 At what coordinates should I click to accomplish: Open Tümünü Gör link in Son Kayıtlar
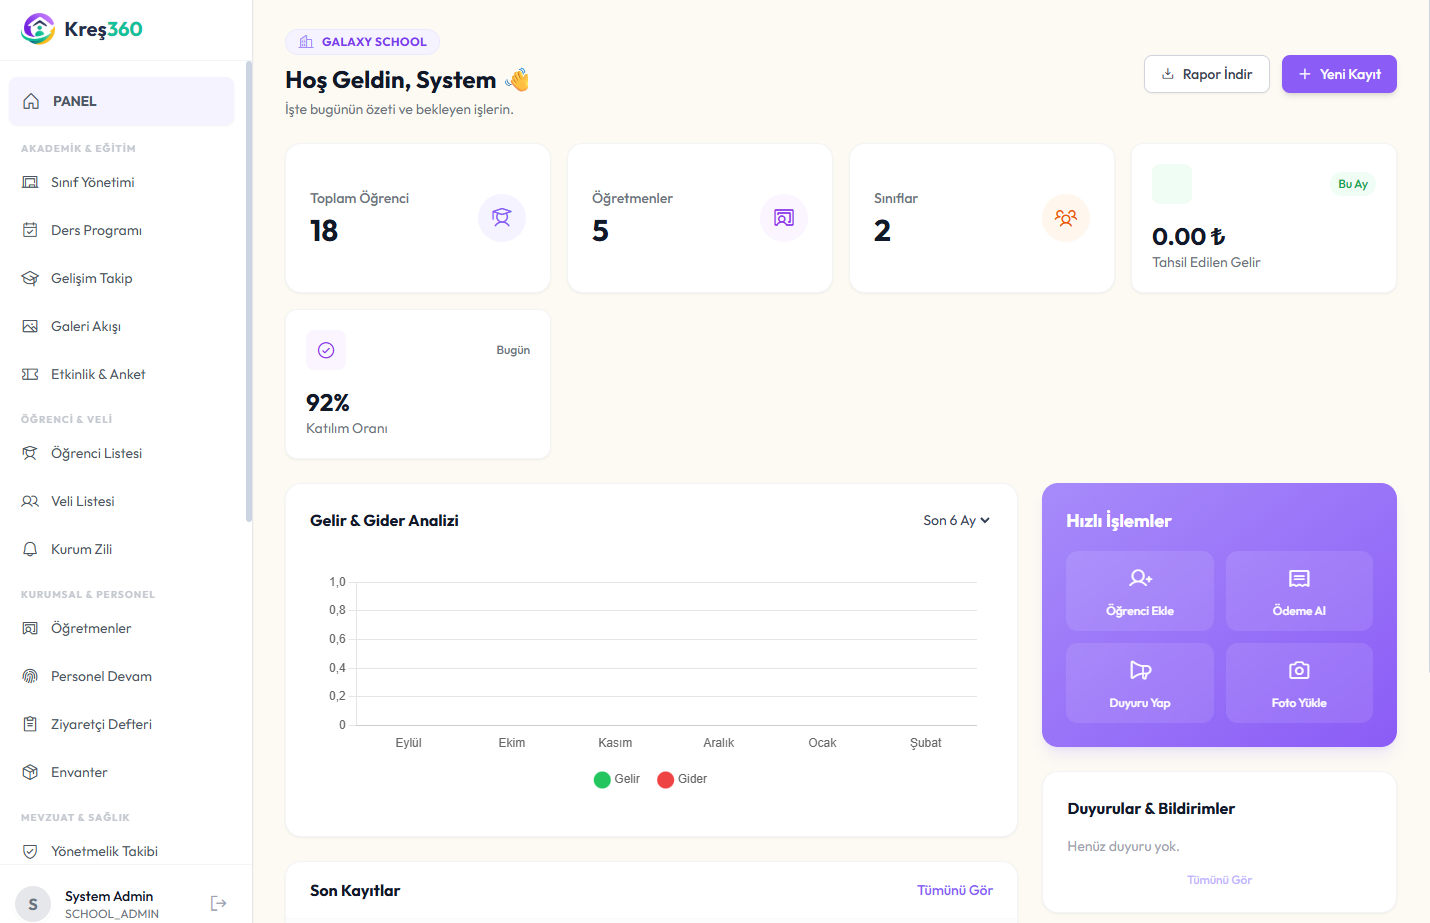click(x=954, y=890)
